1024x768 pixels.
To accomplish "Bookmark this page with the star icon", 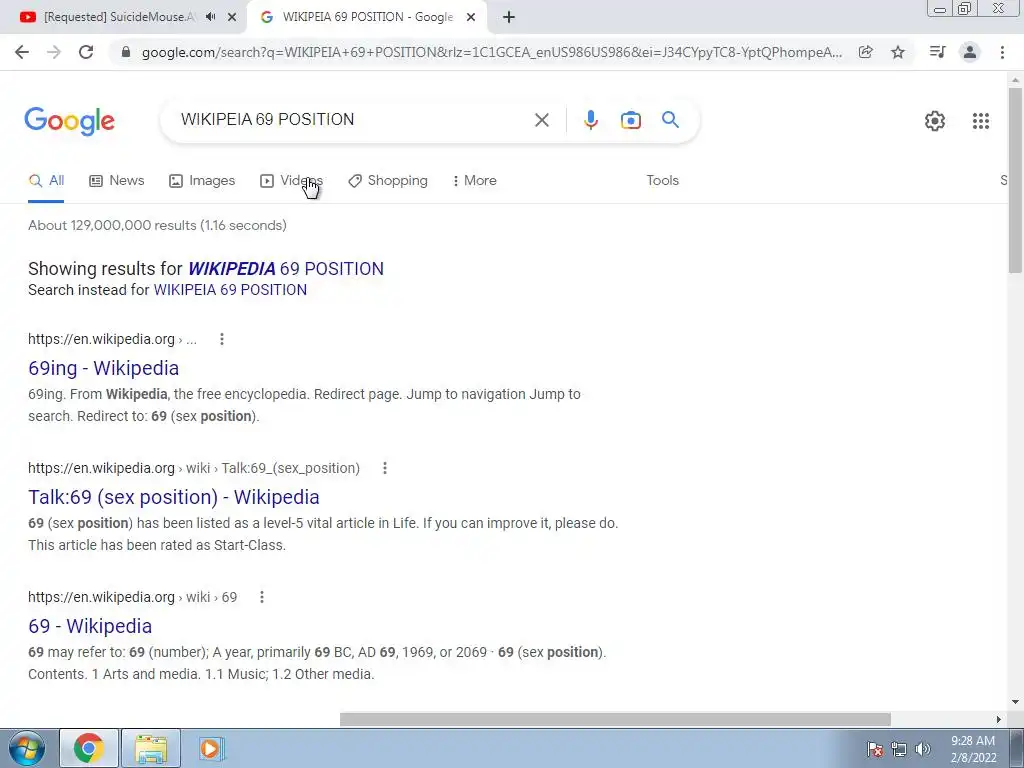I will click(898, 52).
